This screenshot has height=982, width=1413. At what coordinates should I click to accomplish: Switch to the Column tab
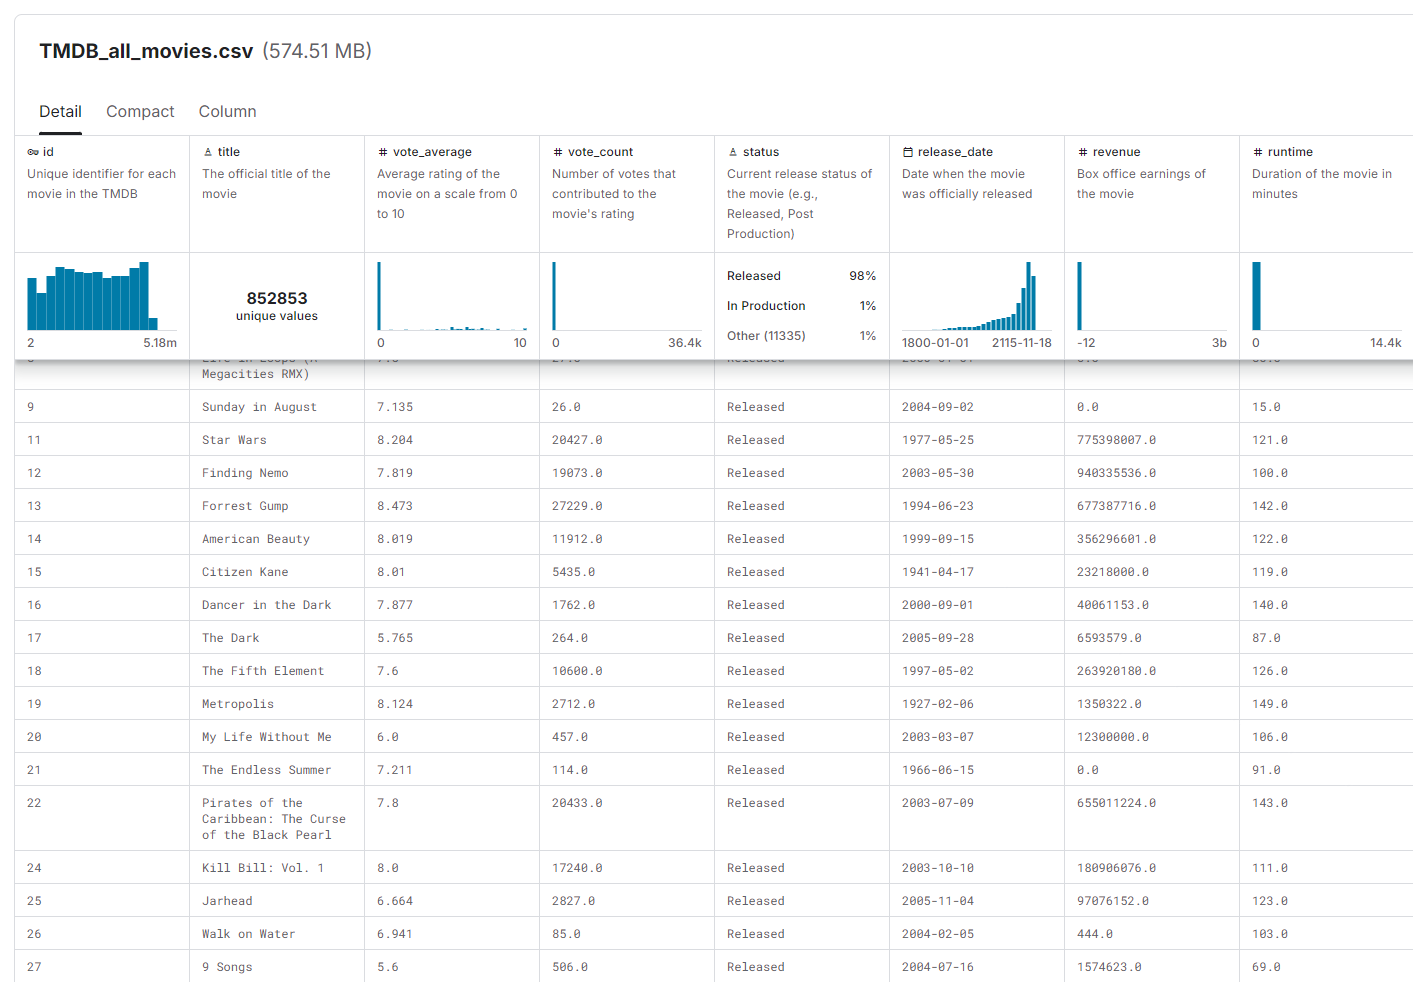point(227,112)
